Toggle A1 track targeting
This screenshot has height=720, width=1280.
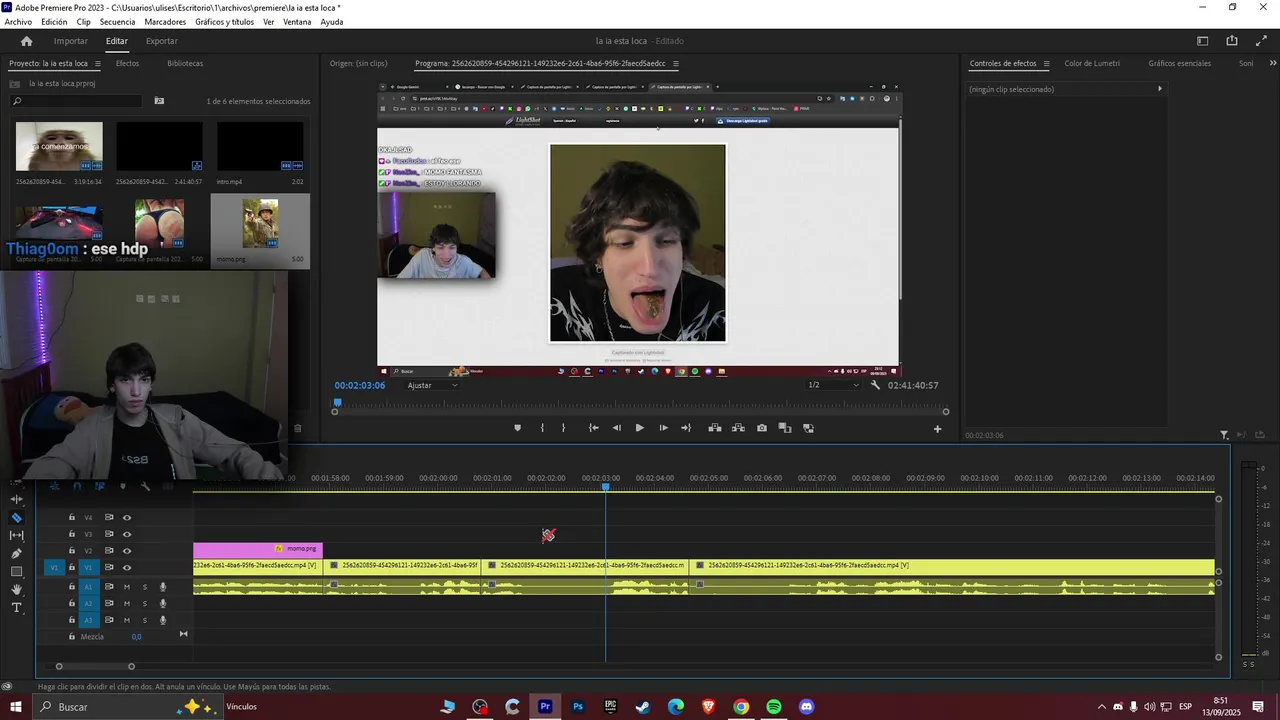click(88, 587)
